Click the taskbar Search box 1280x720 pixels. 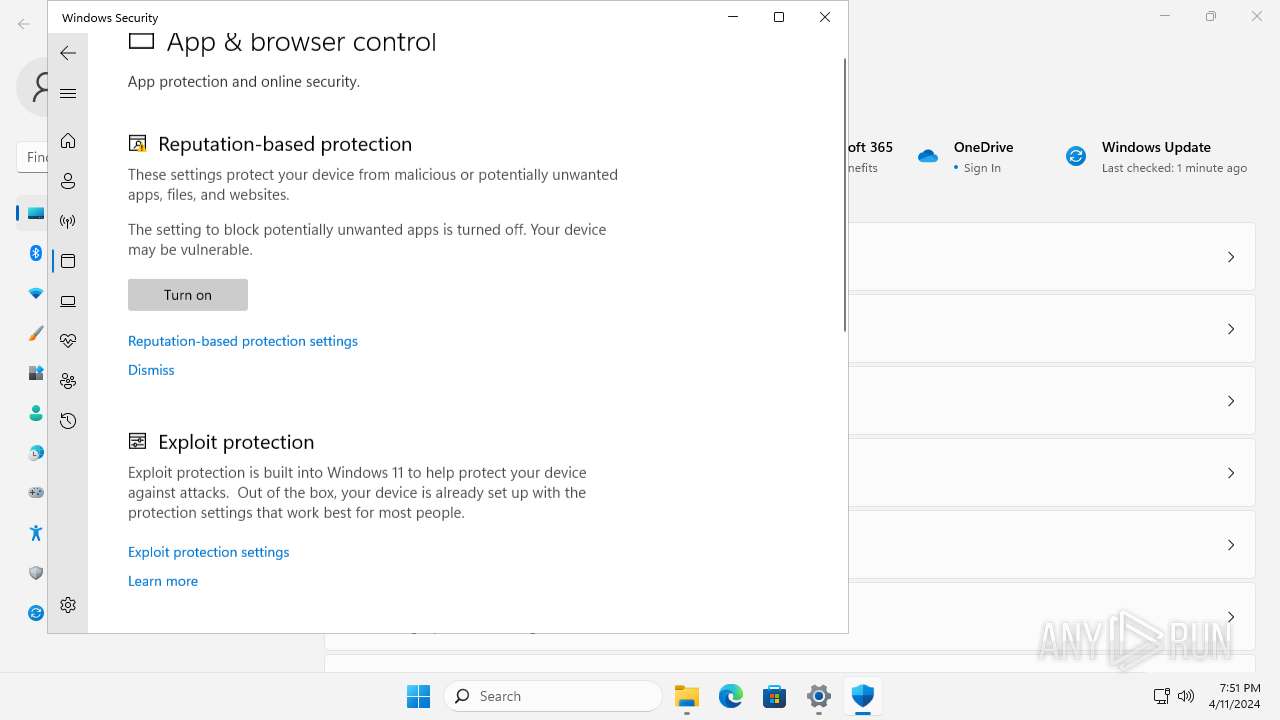click(x=553, y=696)
